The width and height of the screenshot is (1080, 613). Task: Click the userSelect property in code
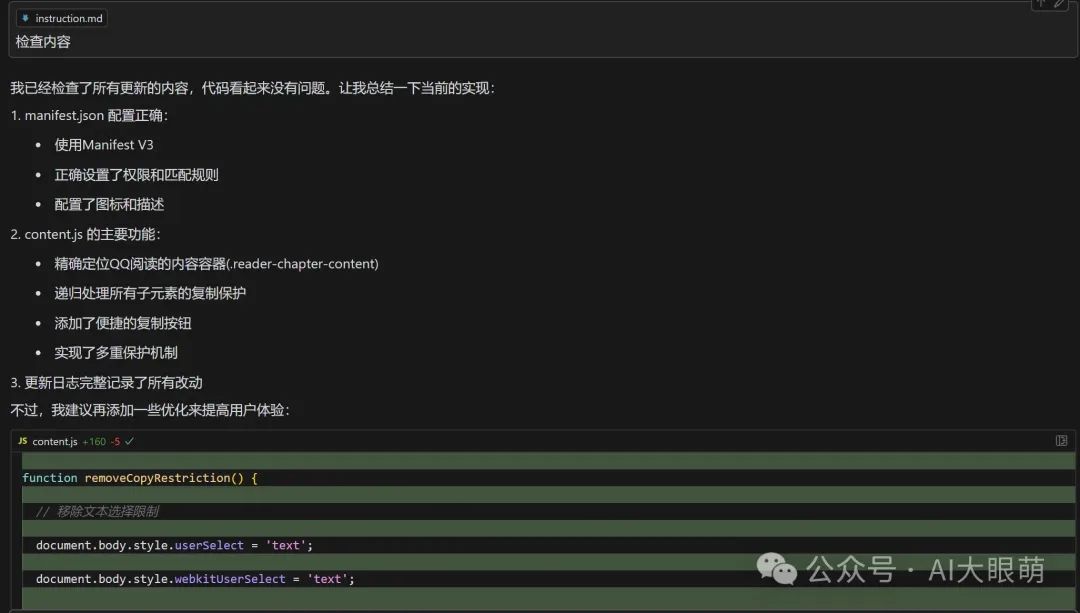click(x=209, y=545)
